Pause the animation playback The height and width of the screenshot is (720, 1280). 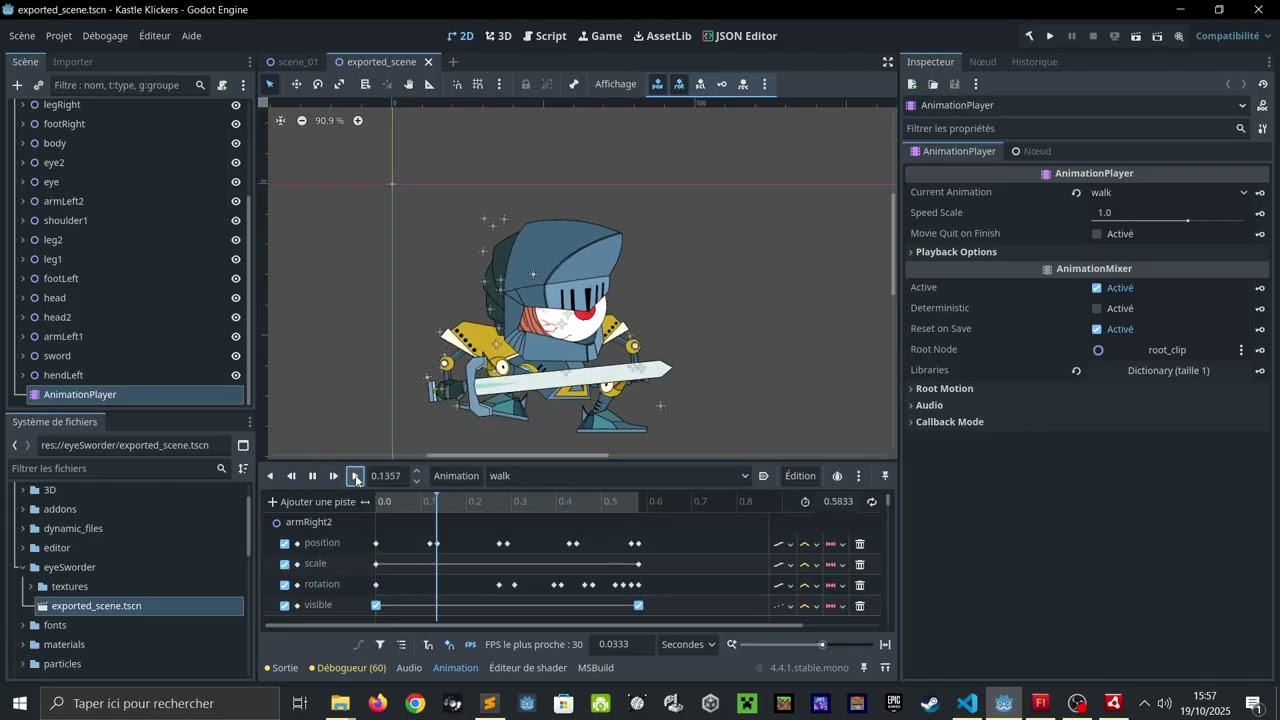tap(312, 477)
